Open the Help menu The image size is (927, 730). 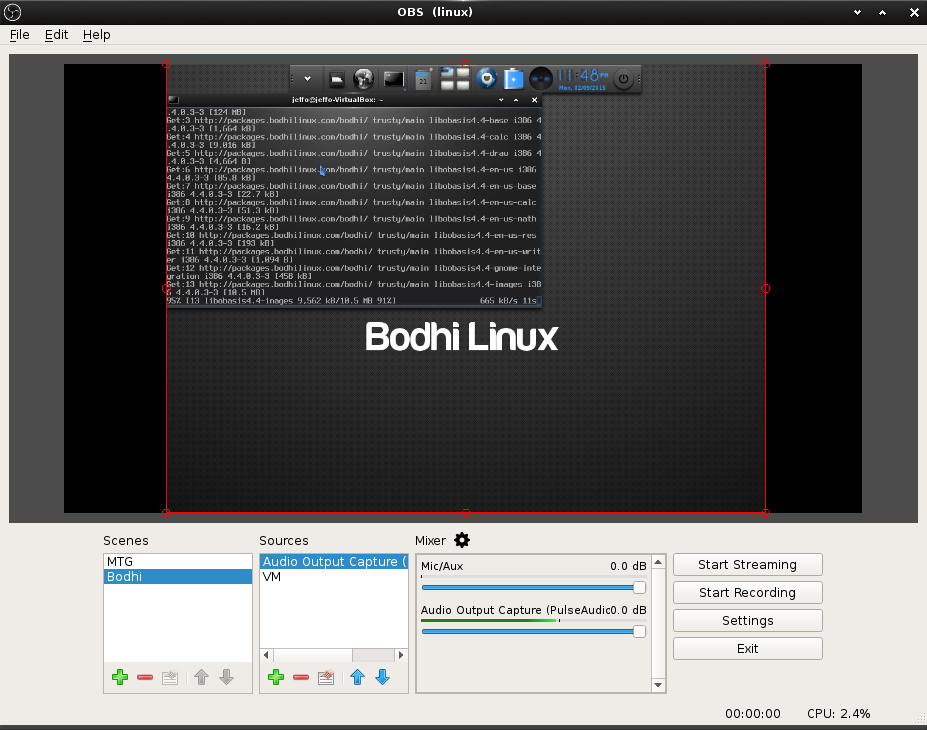96,35
